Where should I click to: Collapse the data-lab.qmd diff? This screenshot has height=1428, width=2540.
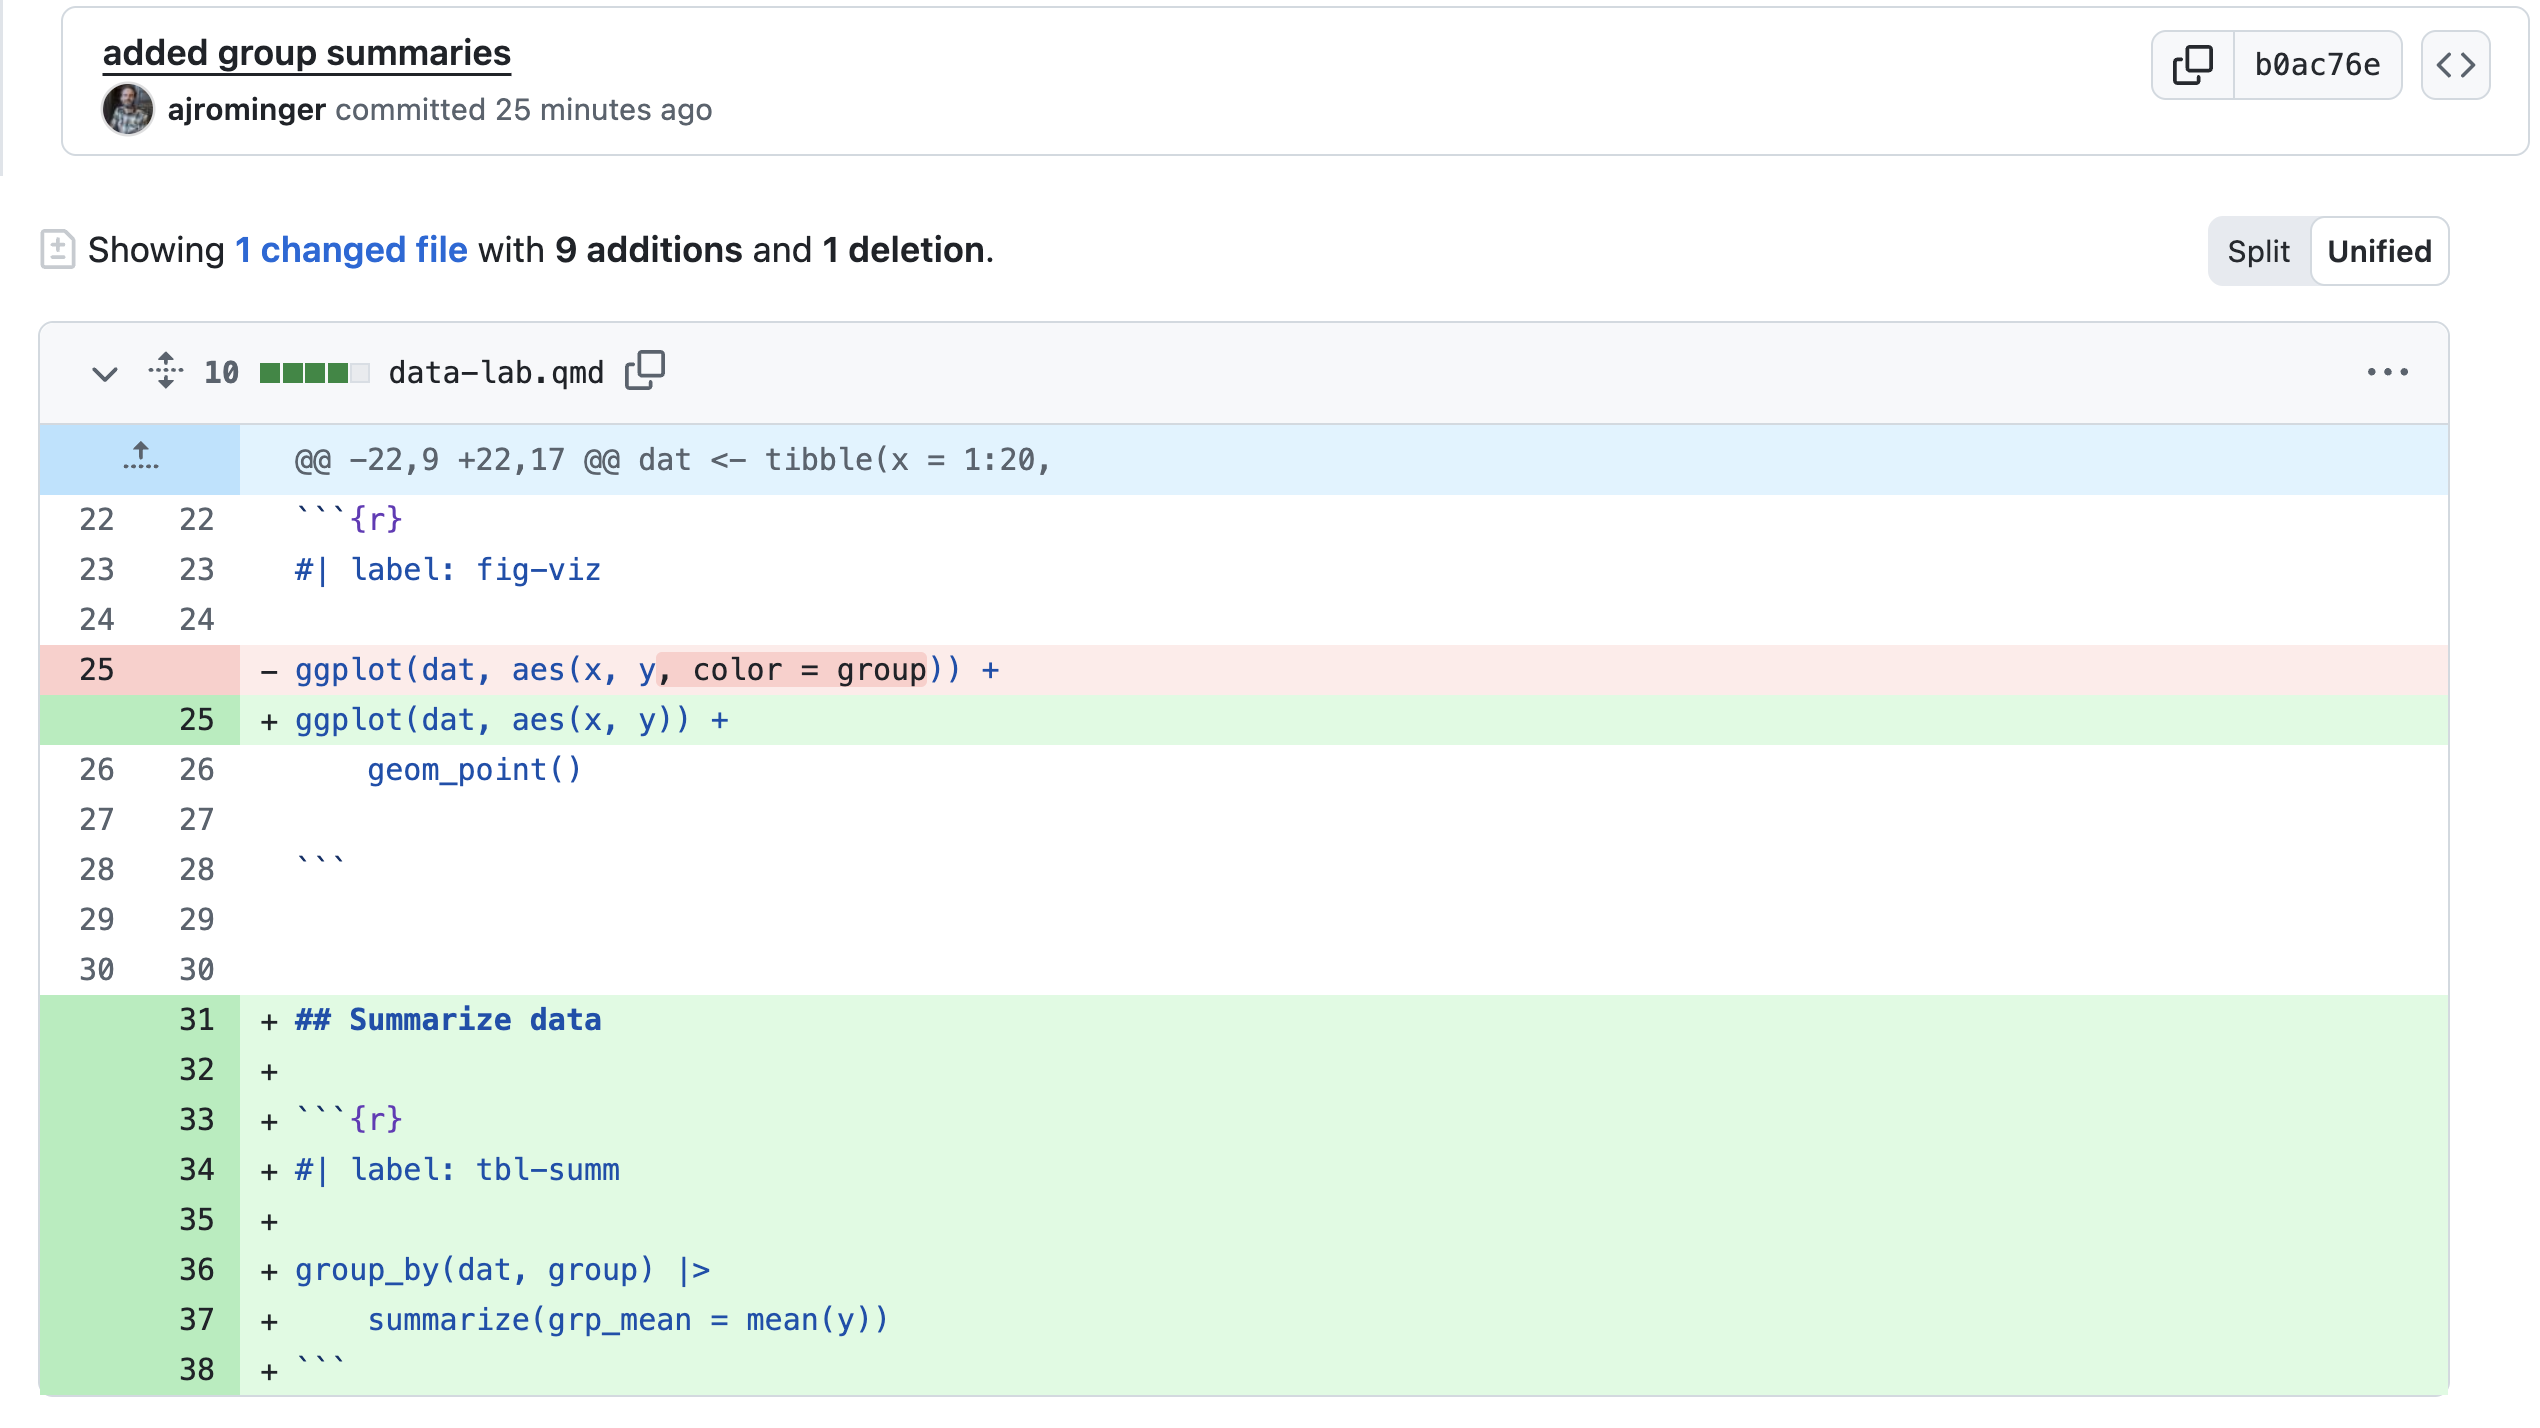point(104,373)
